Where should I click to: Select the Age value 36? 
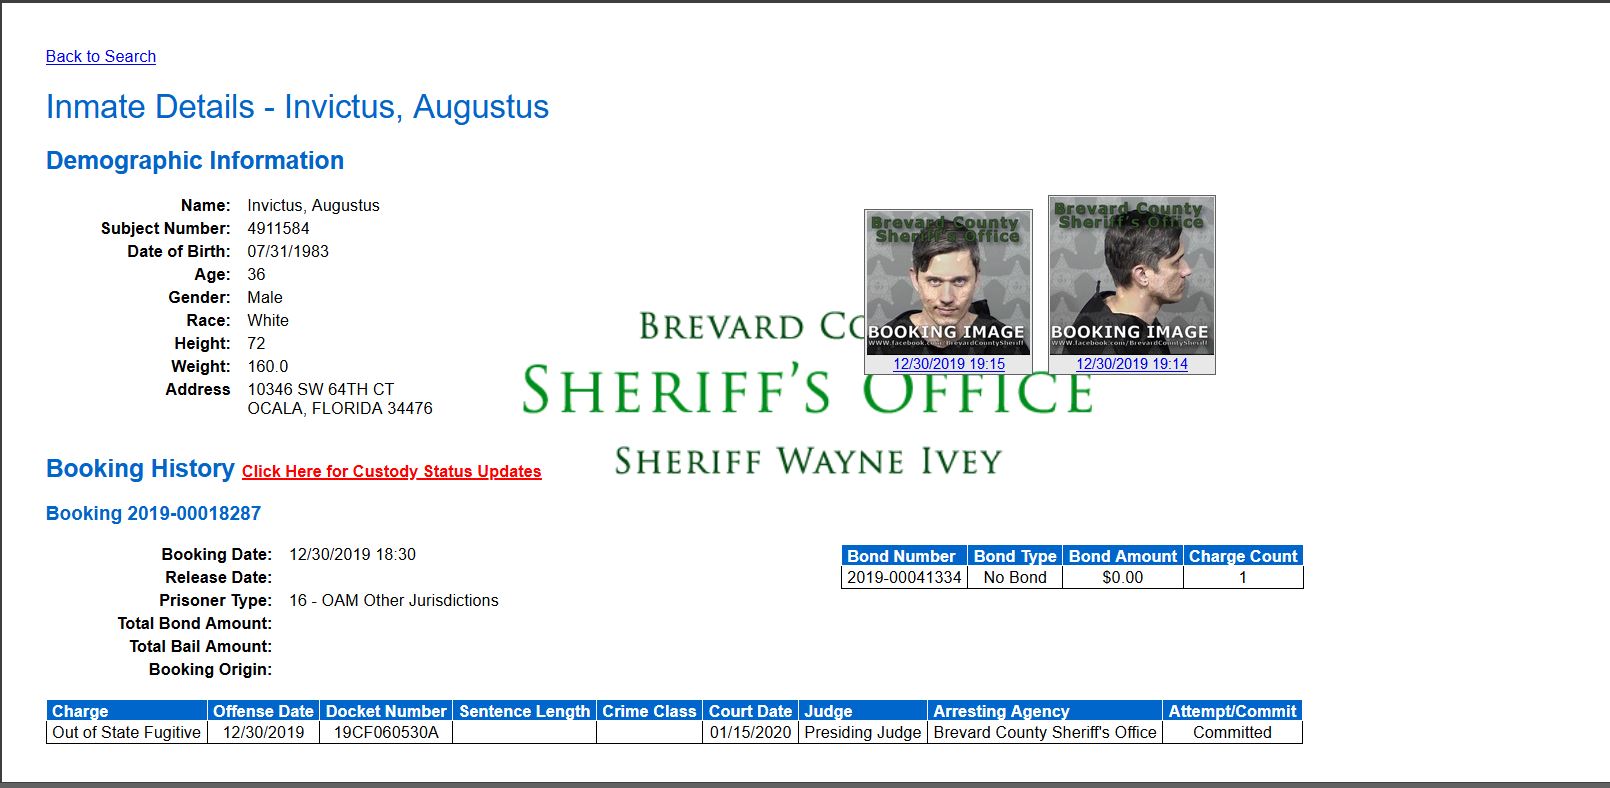click(257, 275)
